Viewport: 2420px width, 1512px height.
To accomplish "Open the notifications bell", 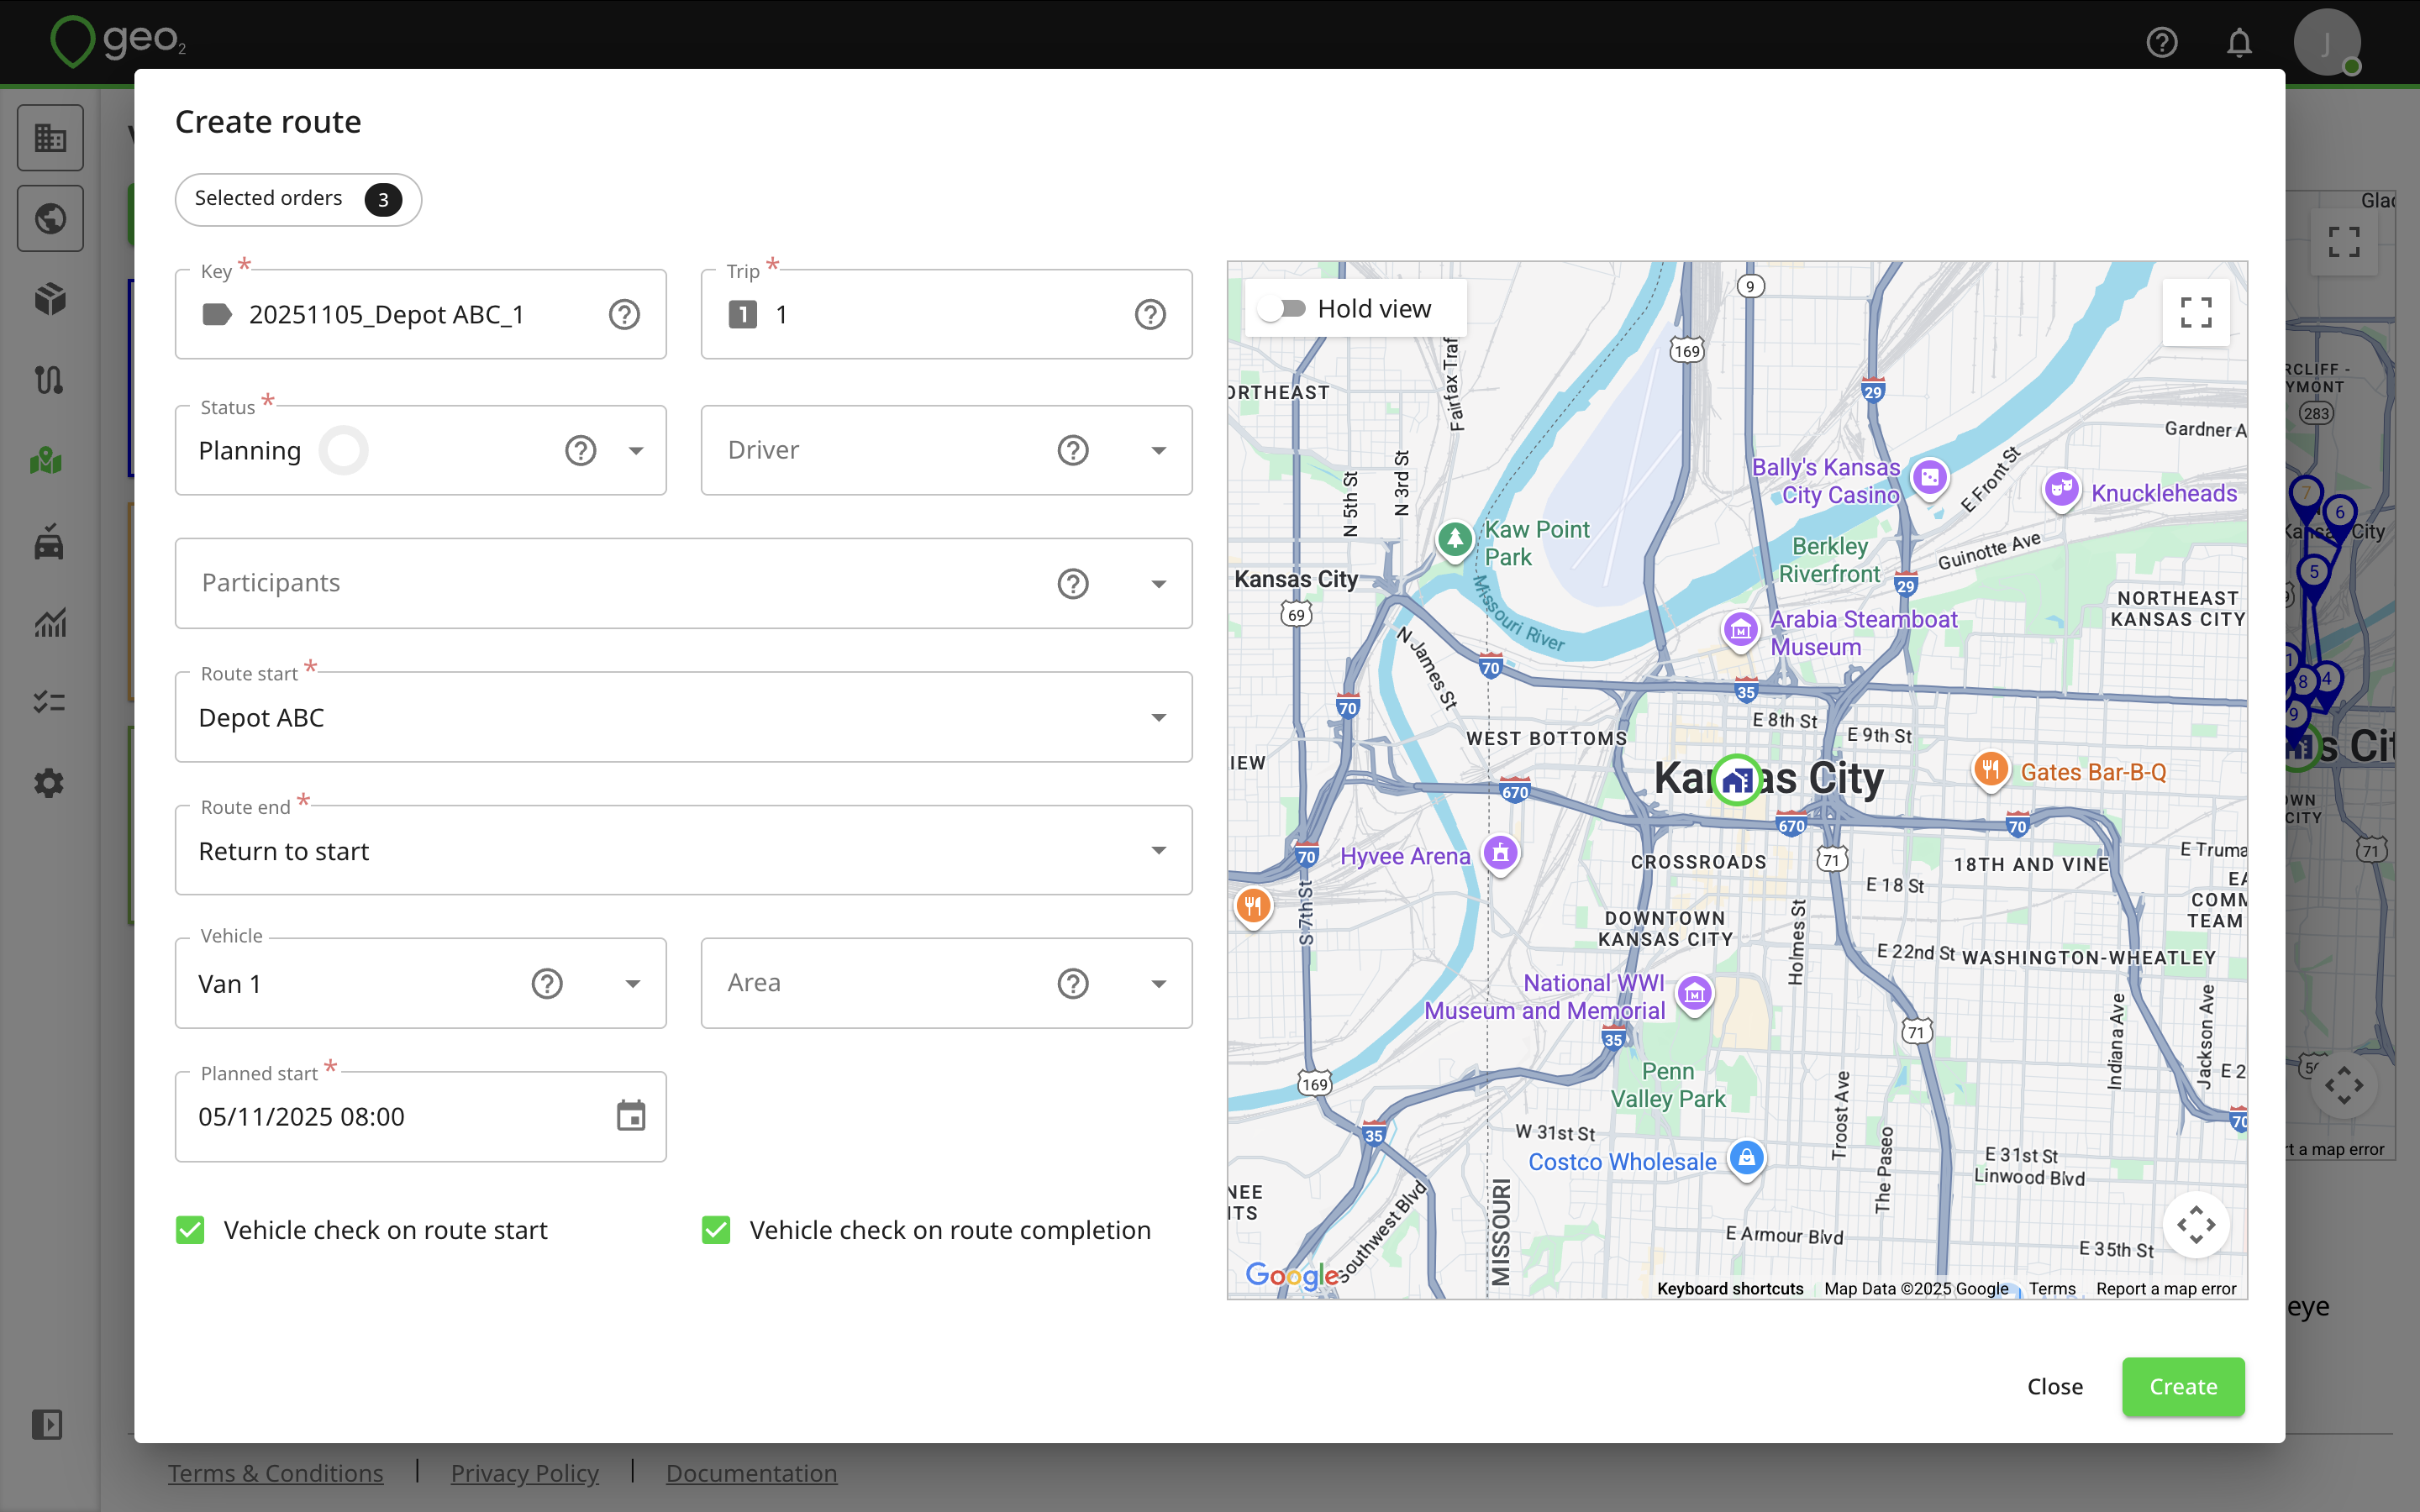I will click(x=2239, y=42).
